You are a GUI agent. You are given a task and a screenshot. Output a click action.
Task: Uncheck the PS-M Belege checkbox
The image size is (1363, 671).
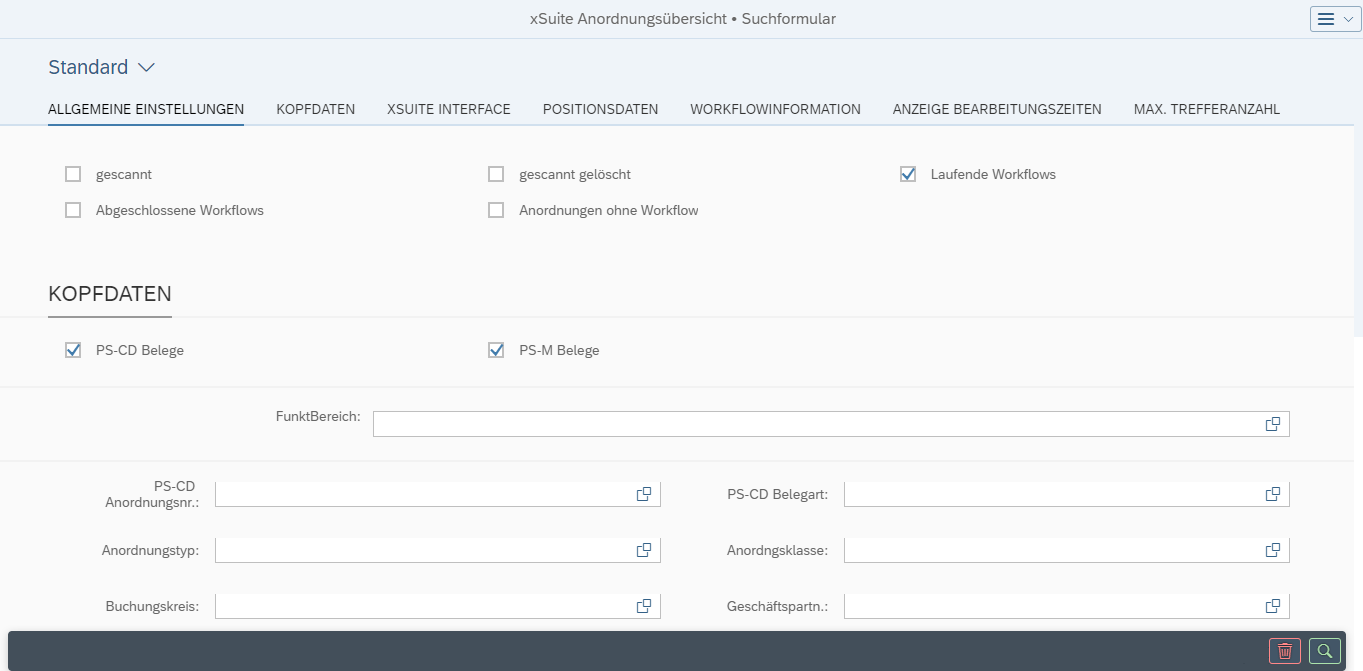pos(495,349)
